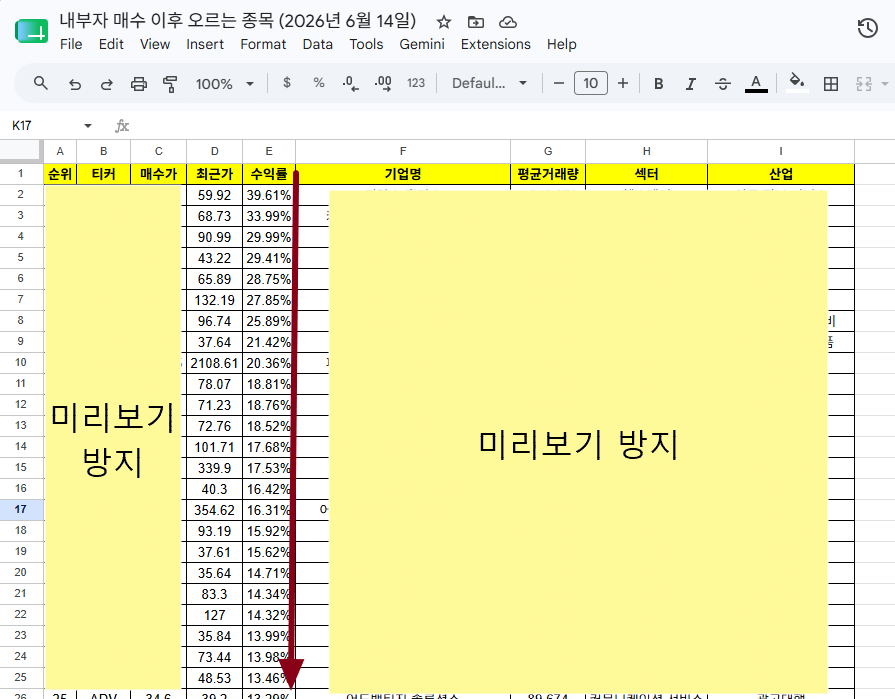The image size is (895, 699).
Task: Open text color picker
Action: (x=756, y=84)
